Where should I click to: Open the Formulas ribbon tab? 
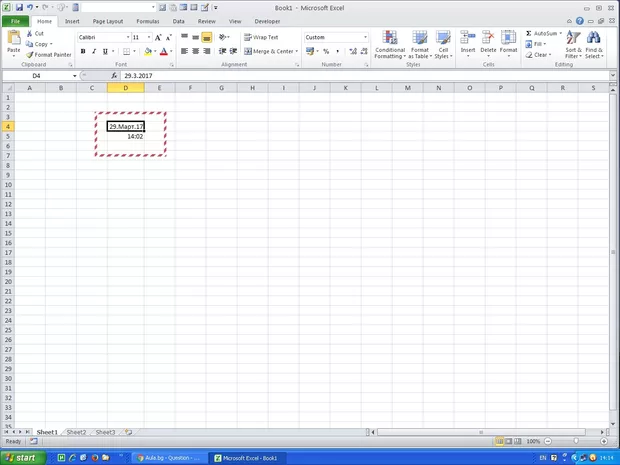tap(147, 20)
